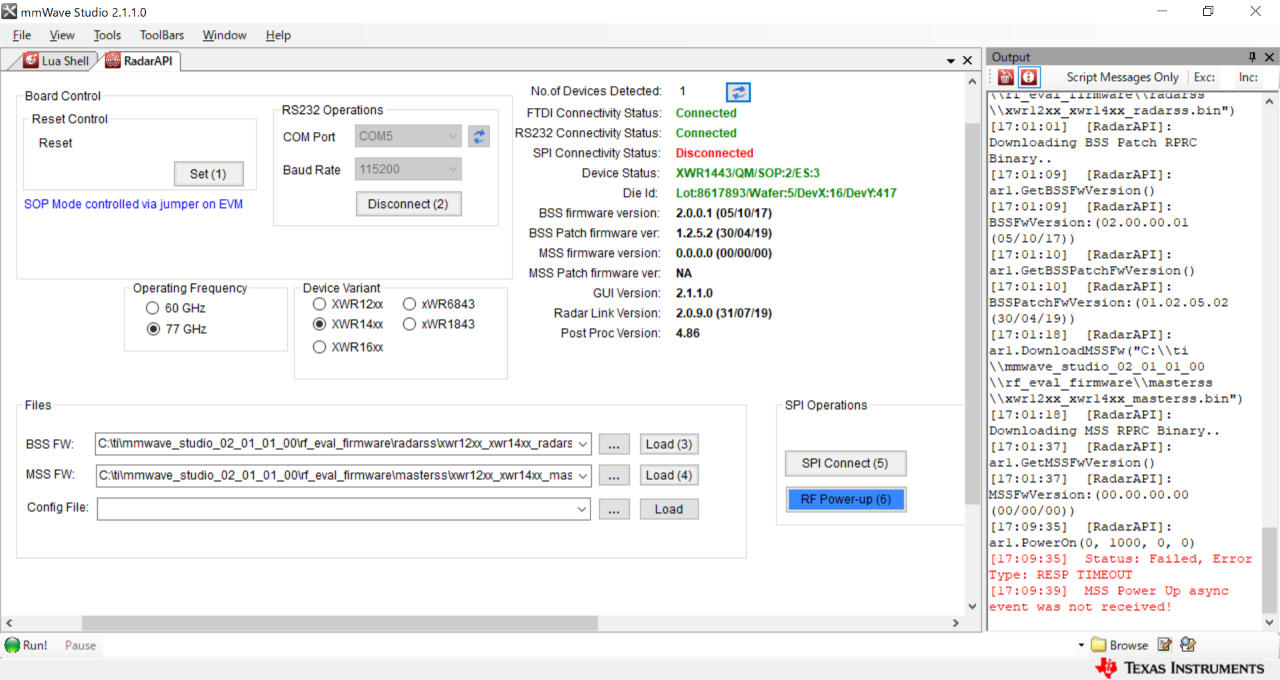Click Load (3) for BSS firmware
The height and width of the screenshot is (680, 1280).
[x=669, y=444]
